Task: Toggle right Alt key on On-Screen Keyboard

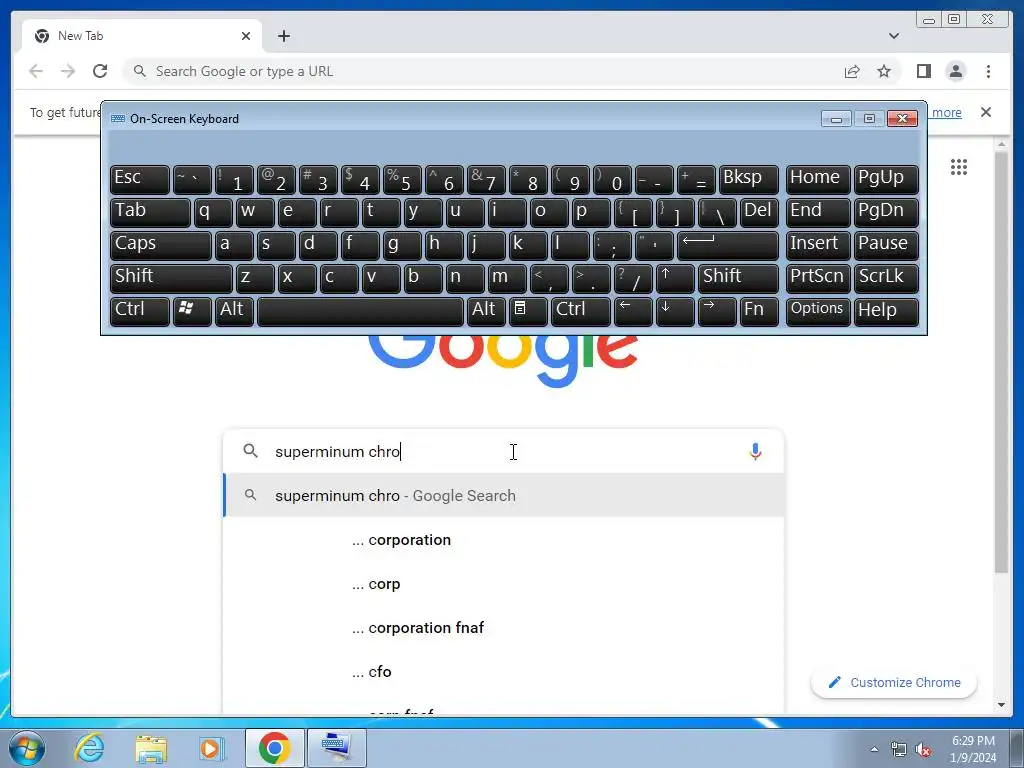Action: [487, 312]
